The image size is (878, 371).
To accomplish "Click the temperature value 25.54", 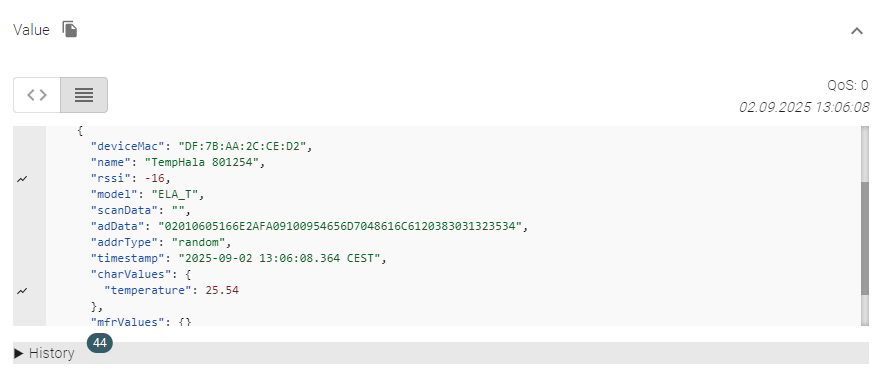I will (x=222, y=290).
